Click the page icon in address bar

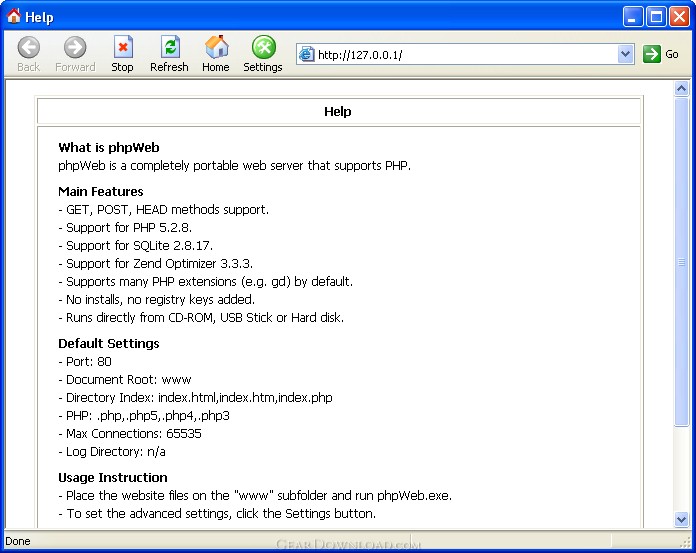(306, 54)
